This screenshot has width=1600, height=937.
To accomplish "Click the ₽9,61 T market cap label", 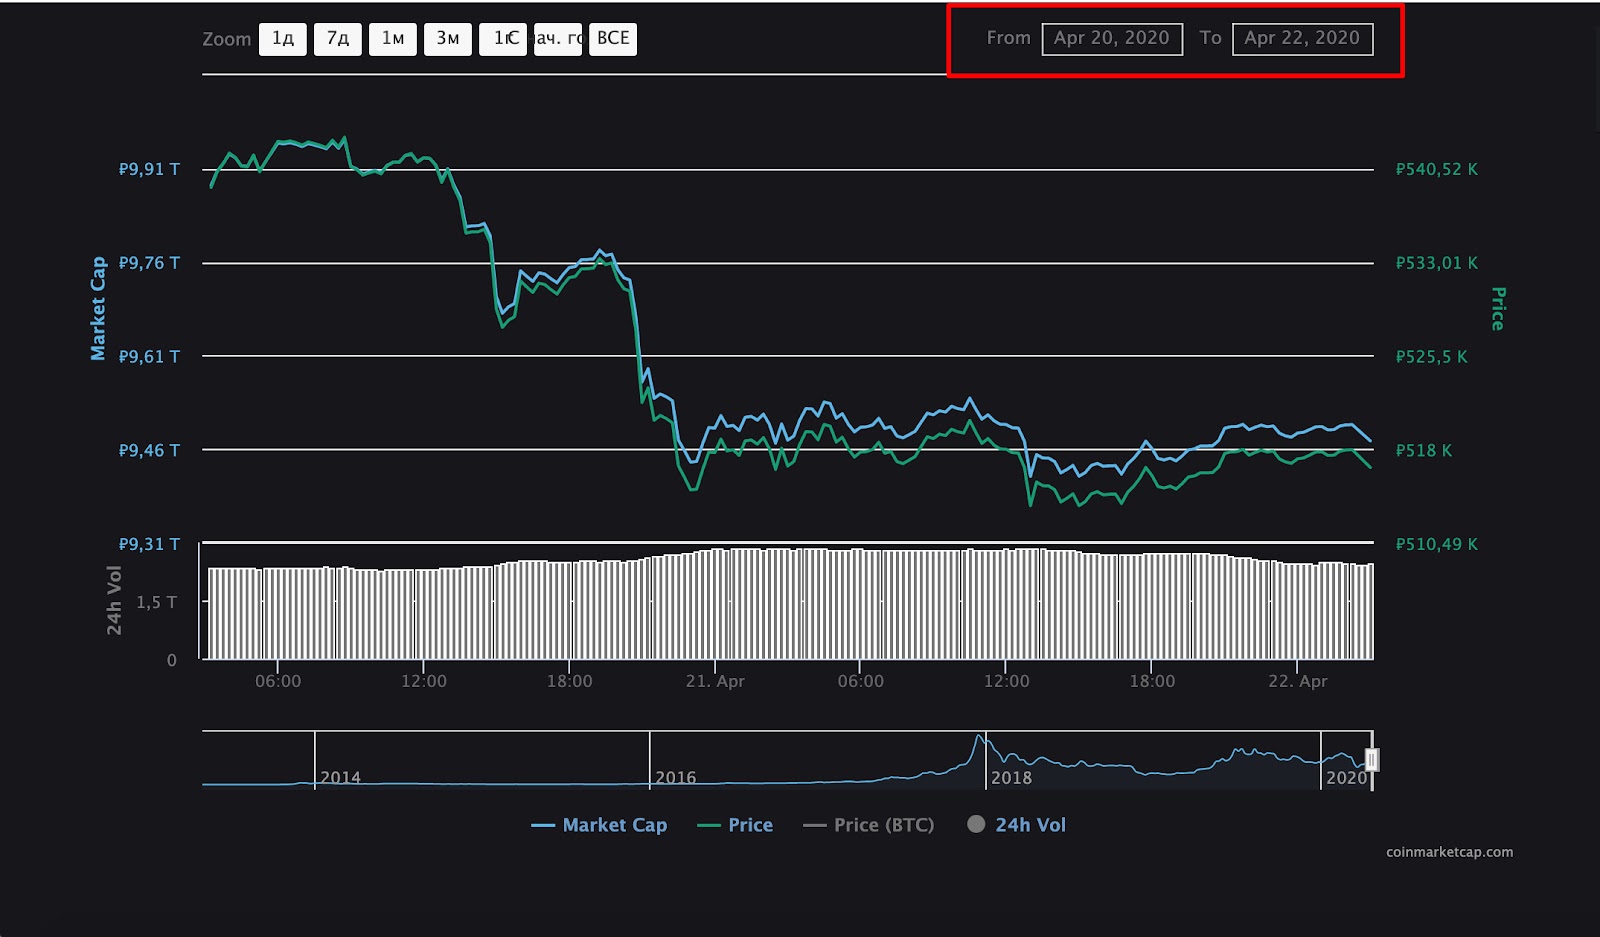I will (x=150, y=356).
